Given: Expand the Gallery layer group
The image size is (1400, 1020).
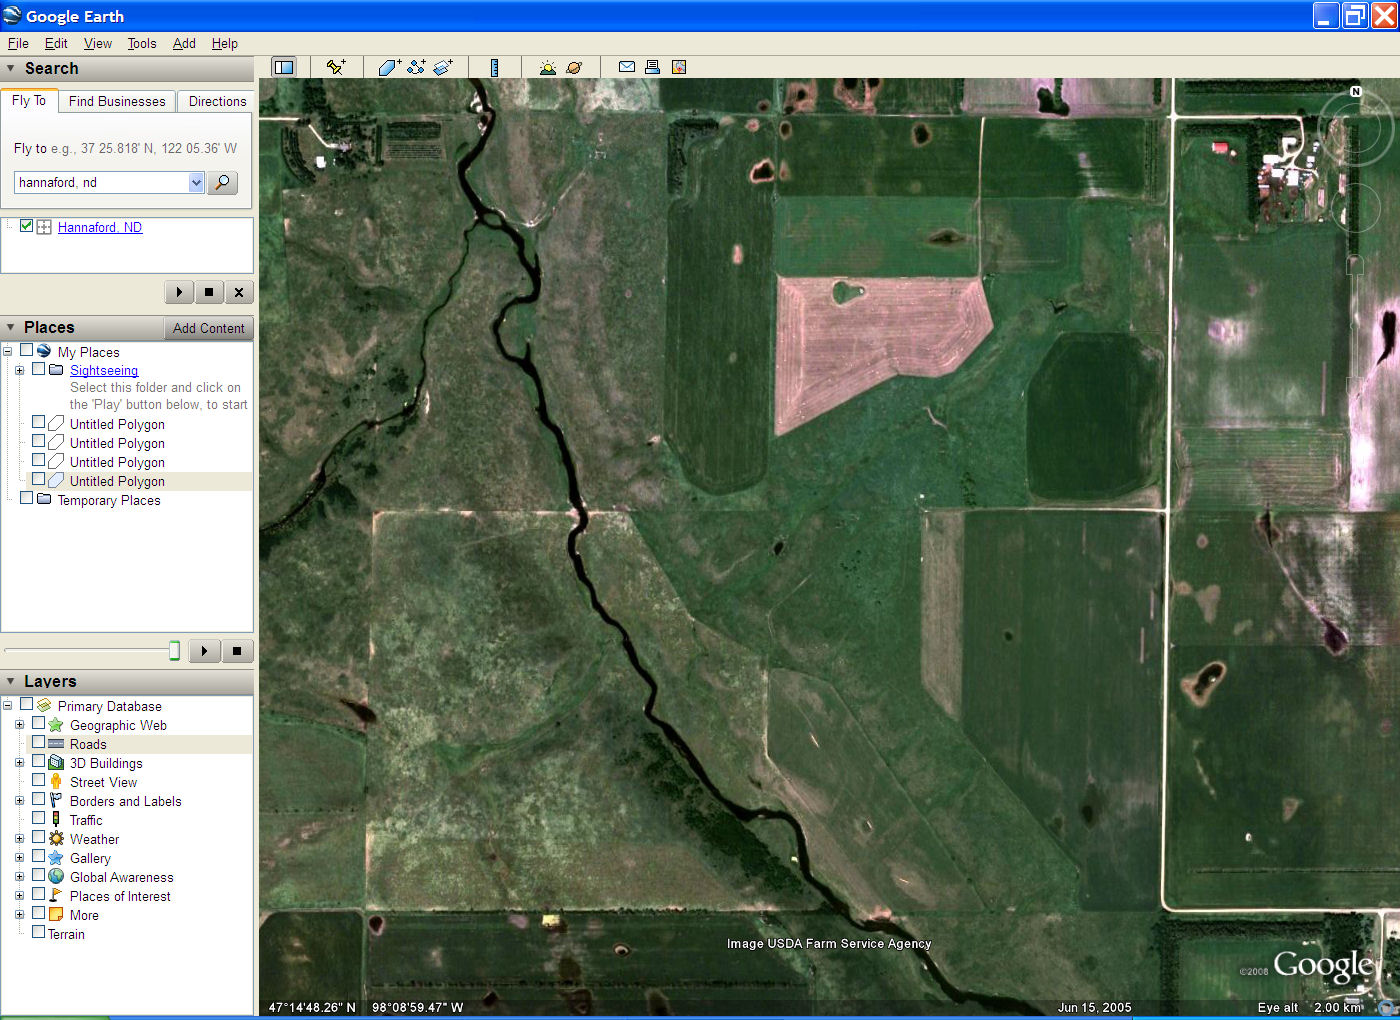Looking at the screenshot, I should [19, 858].
